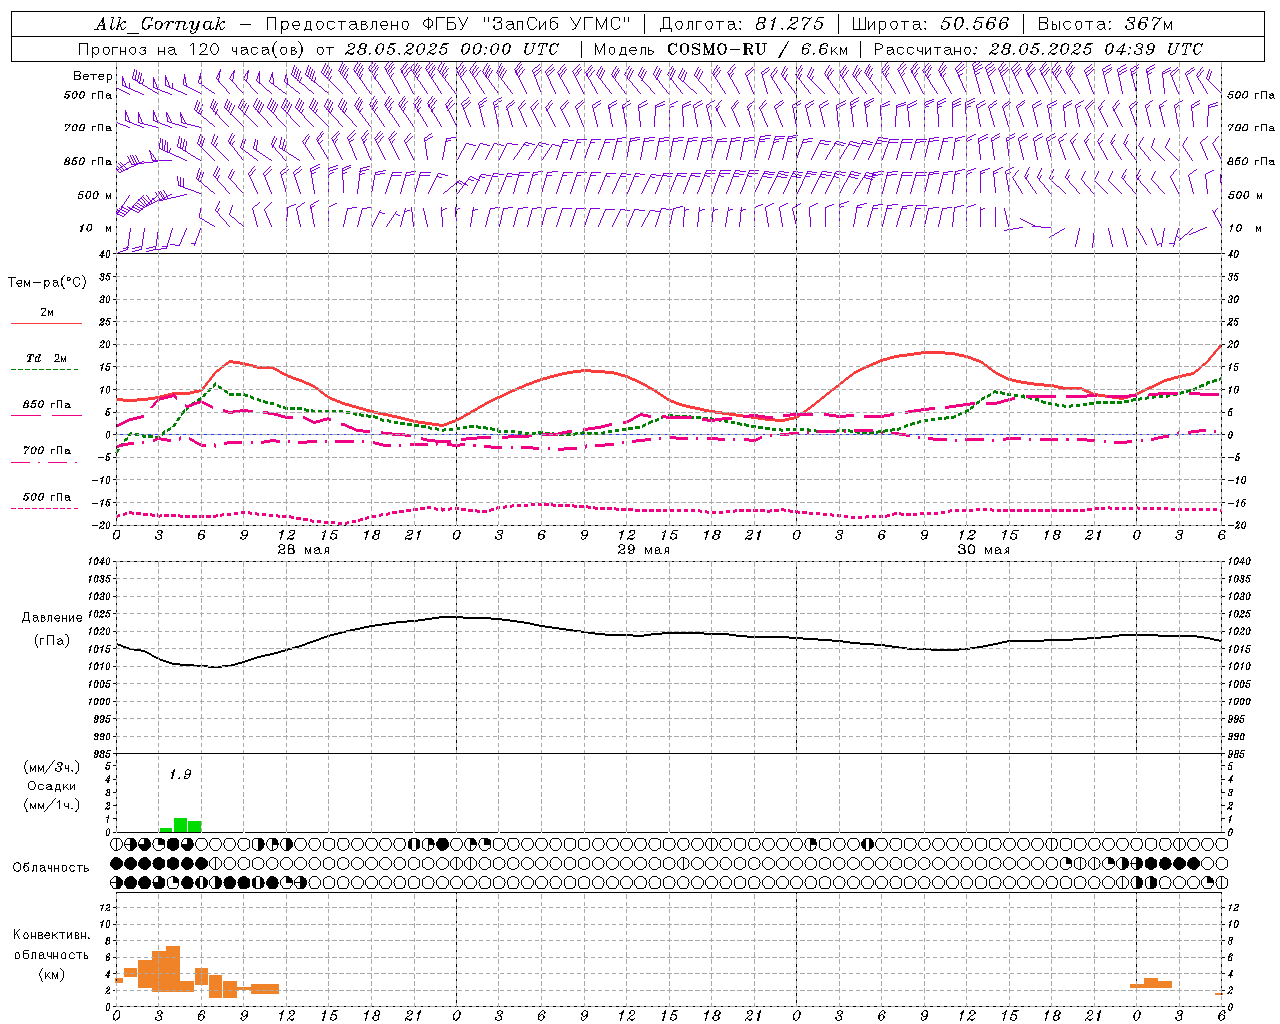Click the 'Осадки' precipitation label
The width and height of the screenshot is (1280, 1024).
pos(51,786)
